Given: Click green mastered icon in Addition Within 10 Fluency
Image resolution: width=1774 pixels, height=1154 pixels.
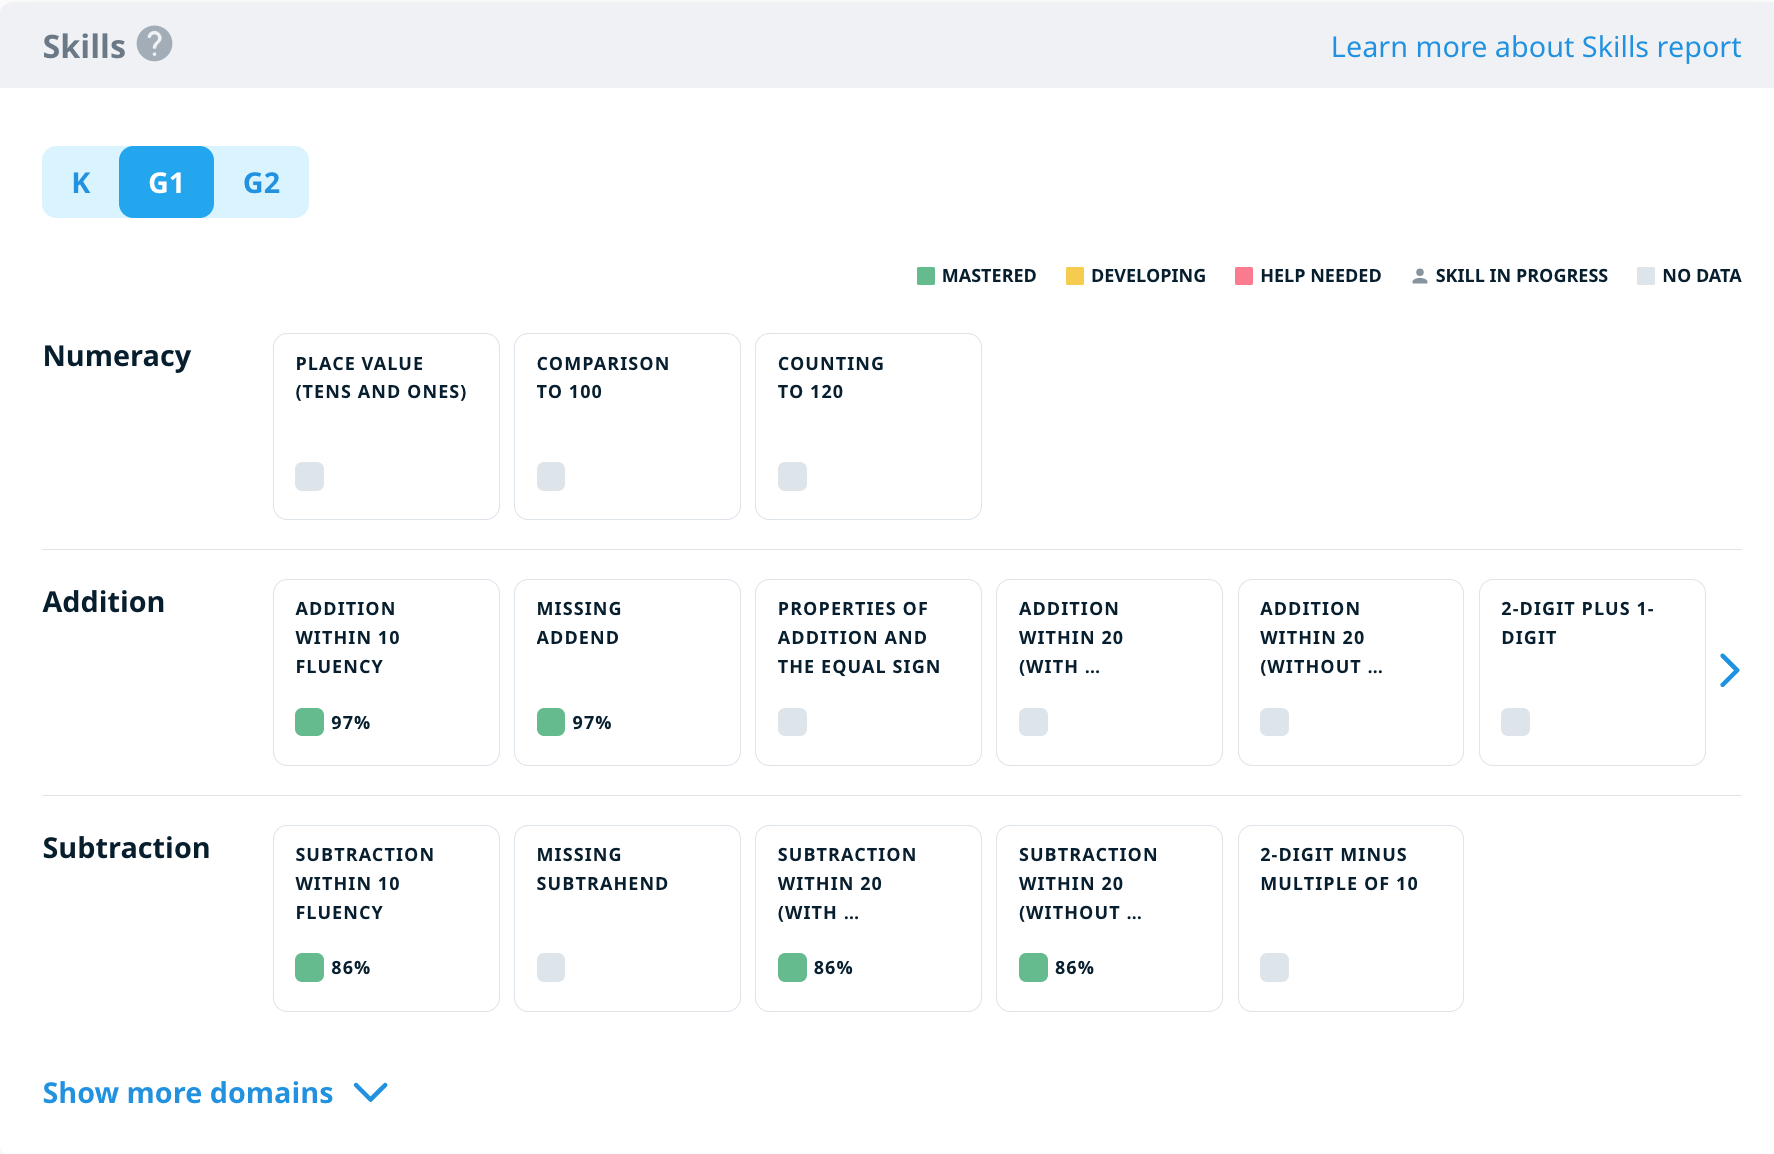Looking at the screenshot, I should click(x=309, y=722).
